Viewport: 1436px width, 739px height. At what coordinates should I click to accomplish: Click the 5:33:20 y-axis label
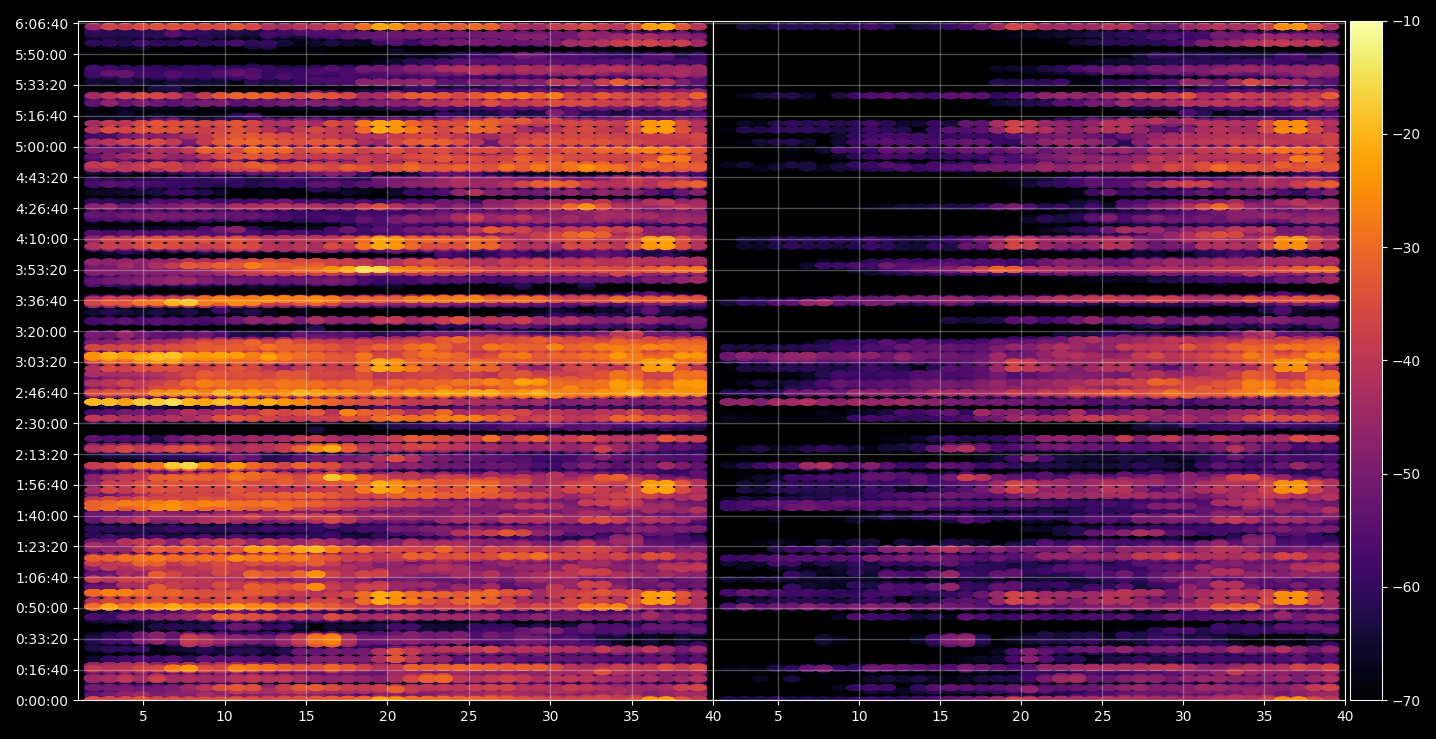(42, 85)
